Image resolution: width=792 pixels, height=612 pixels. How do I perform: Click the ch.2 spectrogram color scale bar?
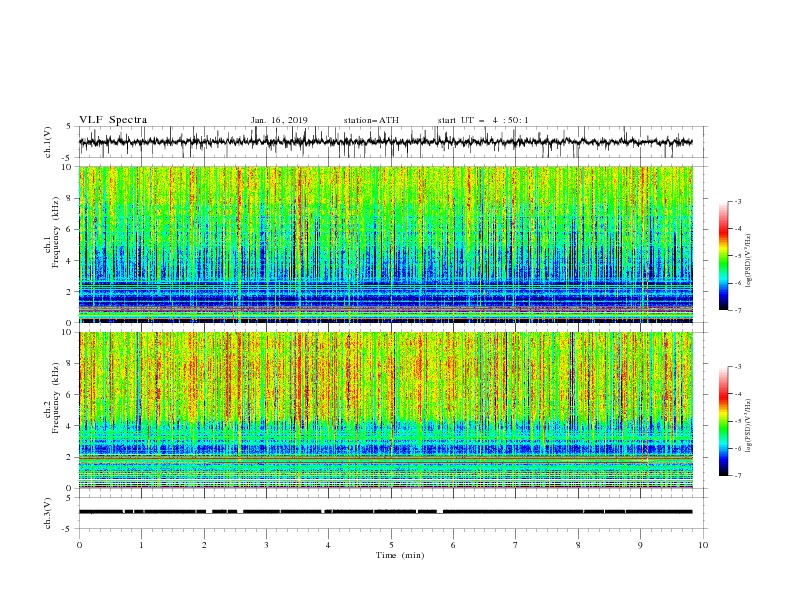(724, 421)
